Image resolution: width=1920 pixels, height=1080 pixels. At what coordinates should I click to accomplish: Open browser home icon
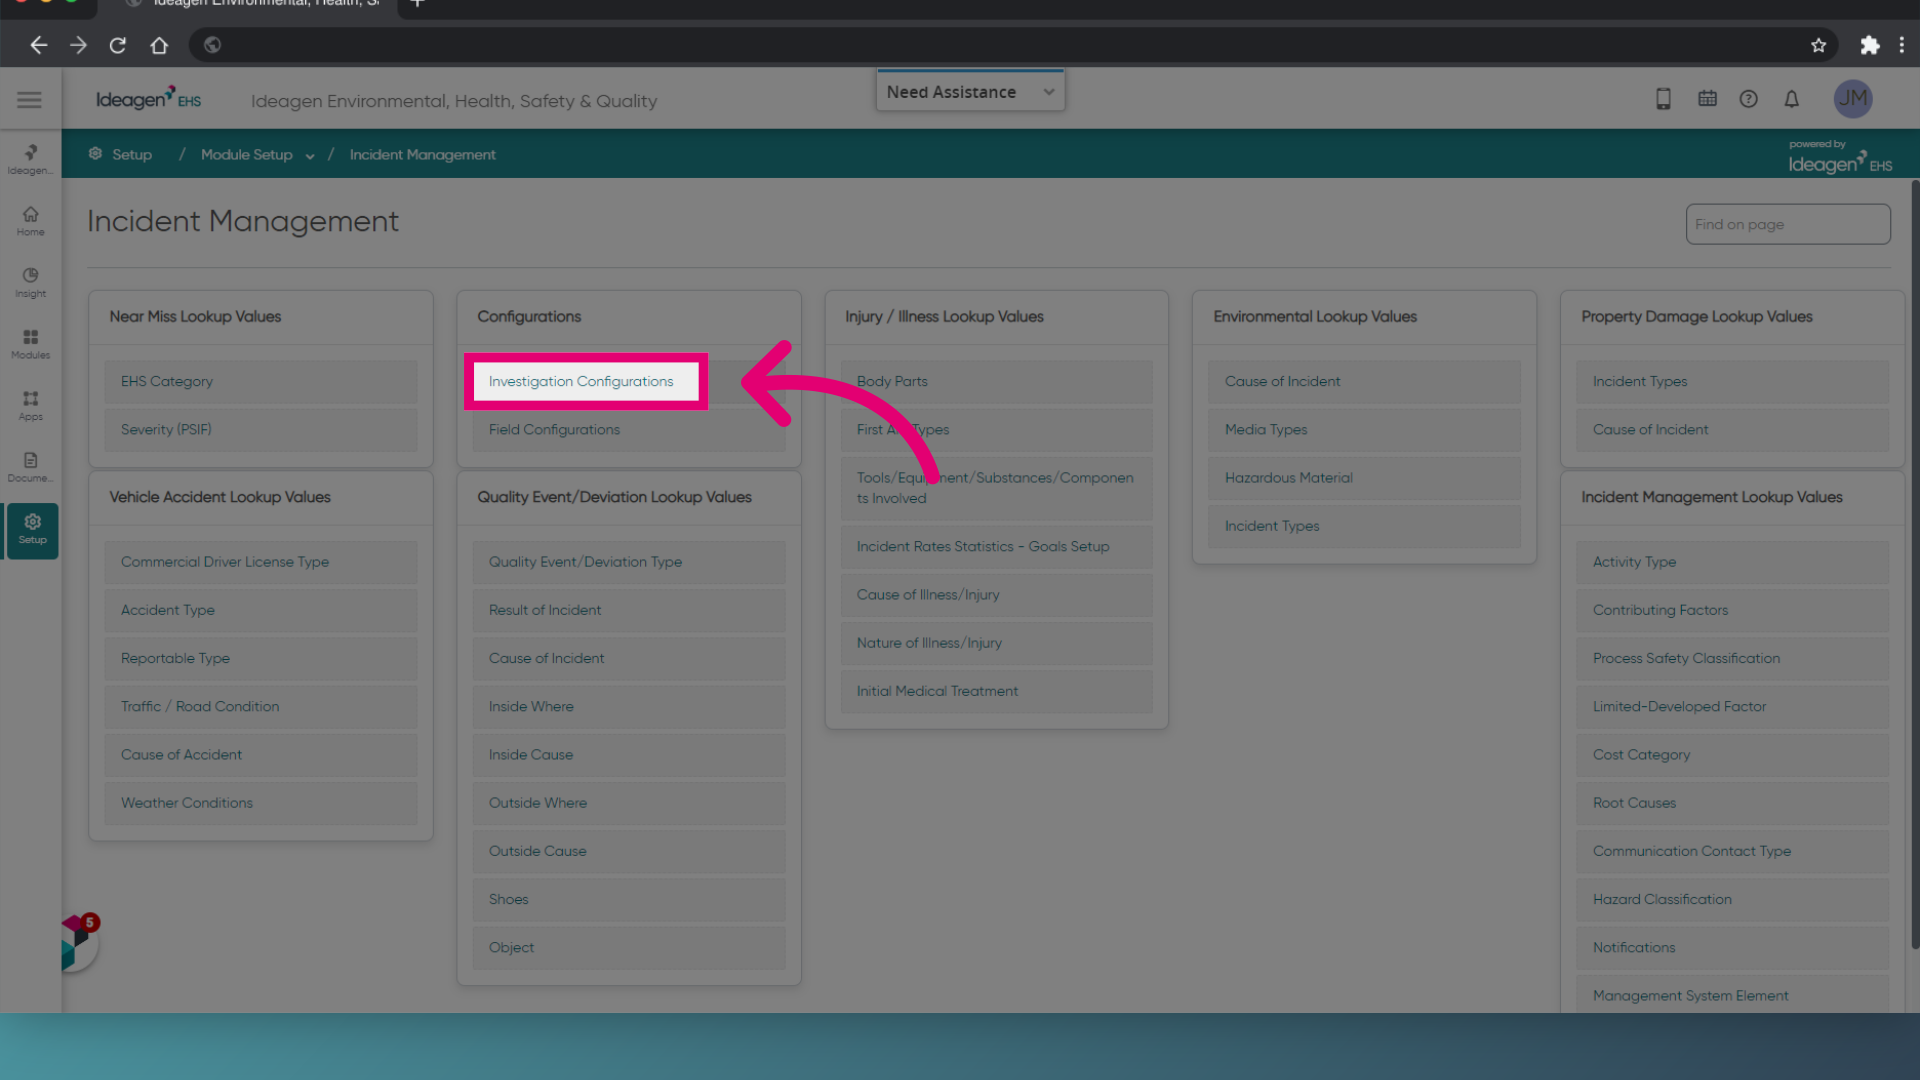pyautogui.click(x=158, y=45)
